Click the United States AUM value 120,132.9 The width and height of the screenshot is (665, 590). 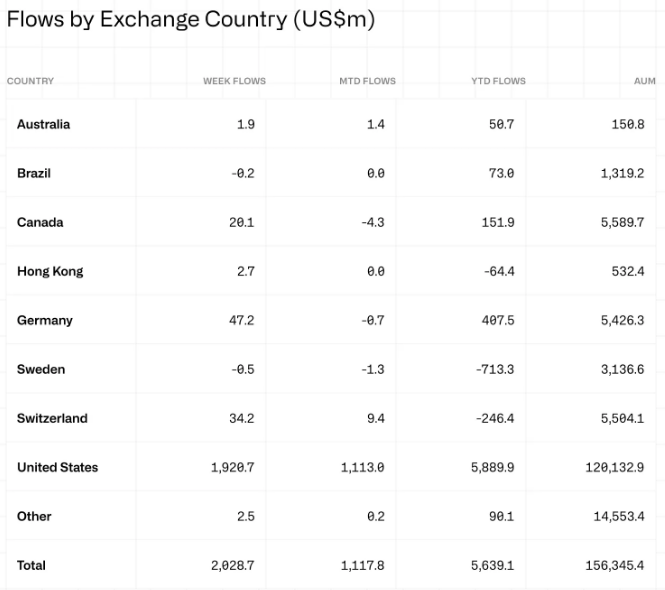(x=614, y=467)
